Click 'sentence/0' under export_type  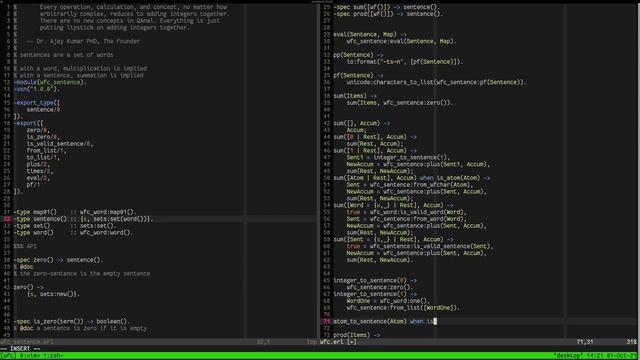point(44,109)
